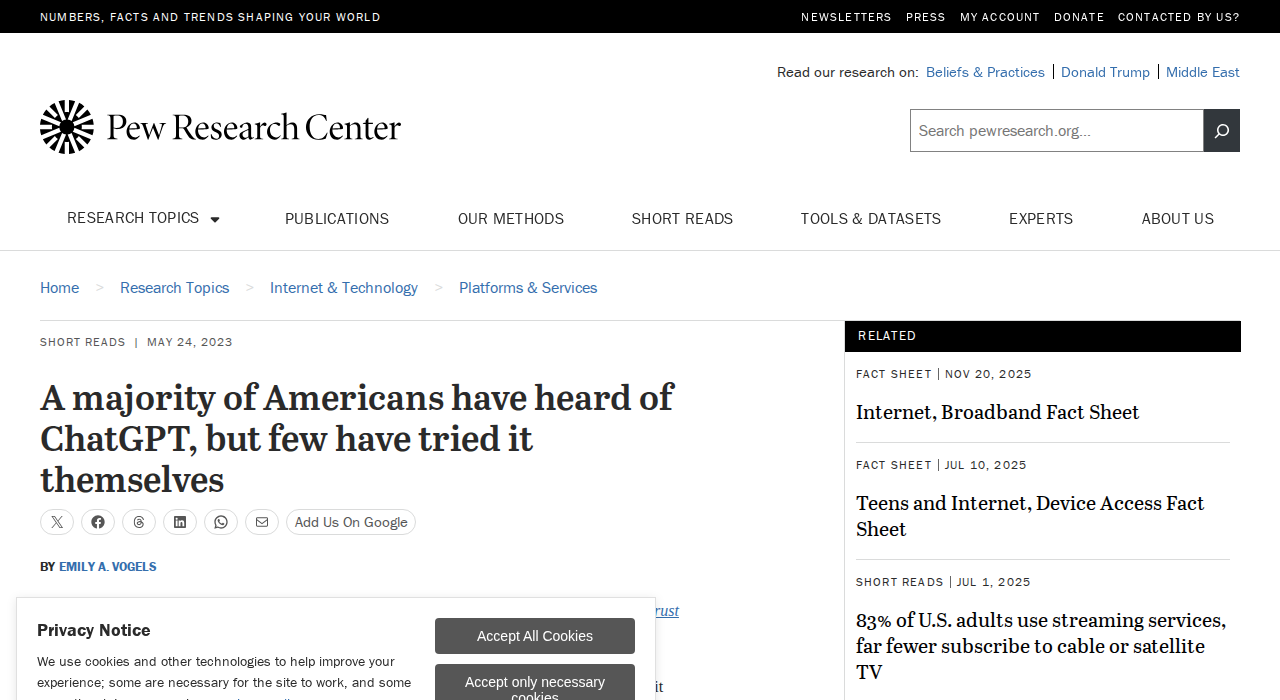Image resolution: width=1280 pixels, height=700 pixels.
Task: Click the Press link in top bar
Action: point(926,17)
